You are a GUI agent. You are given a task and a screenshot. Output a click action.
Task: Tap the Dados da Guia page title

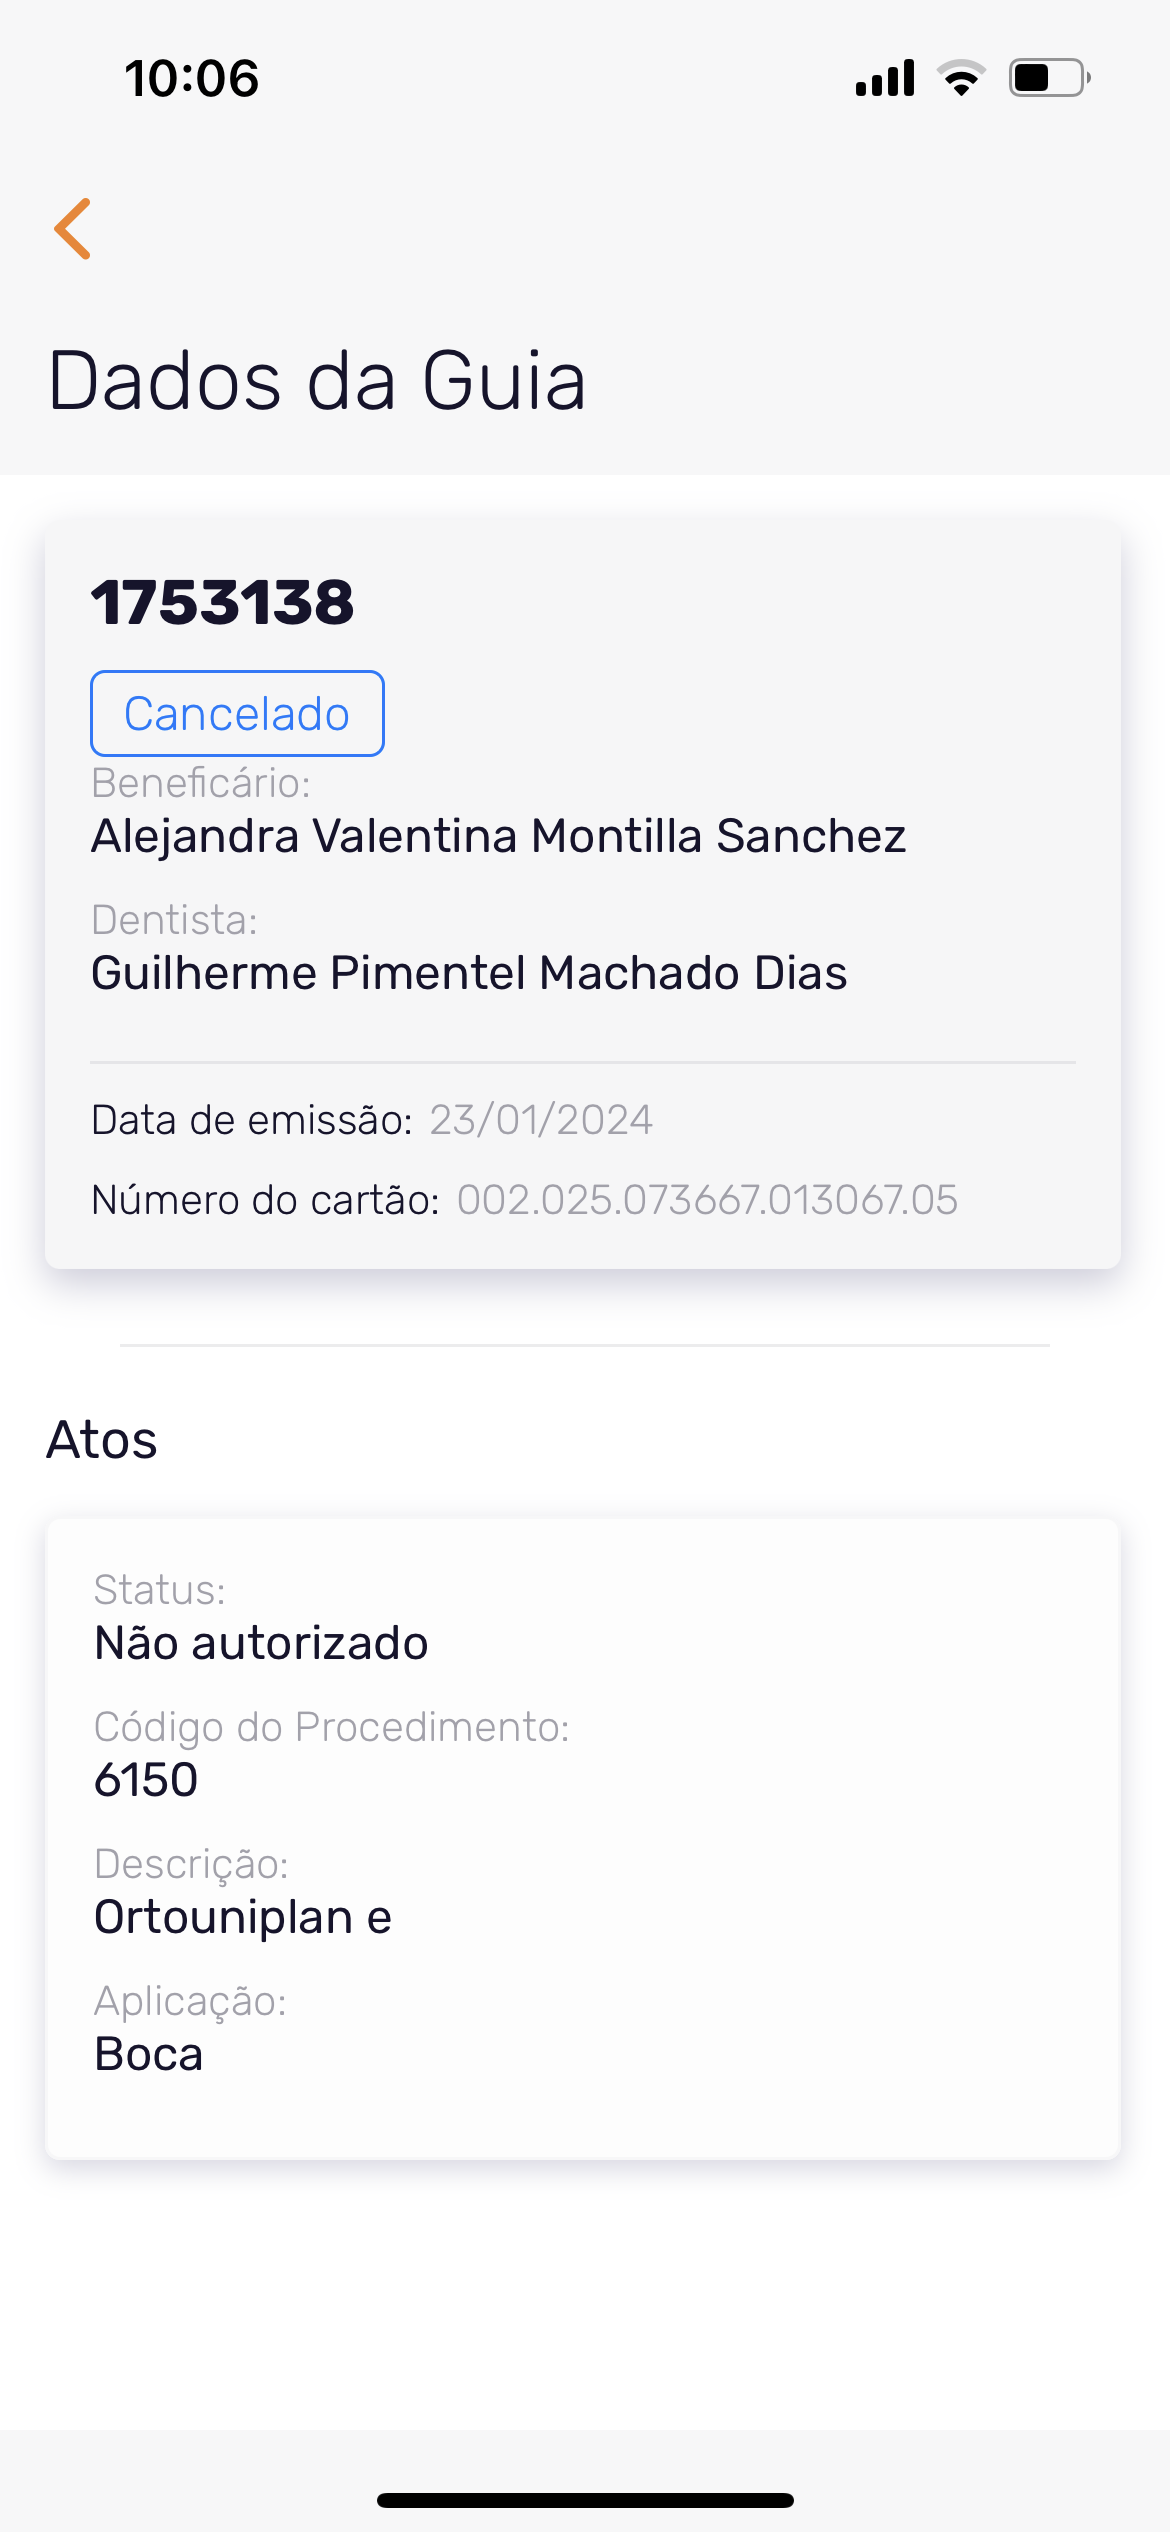317,381
